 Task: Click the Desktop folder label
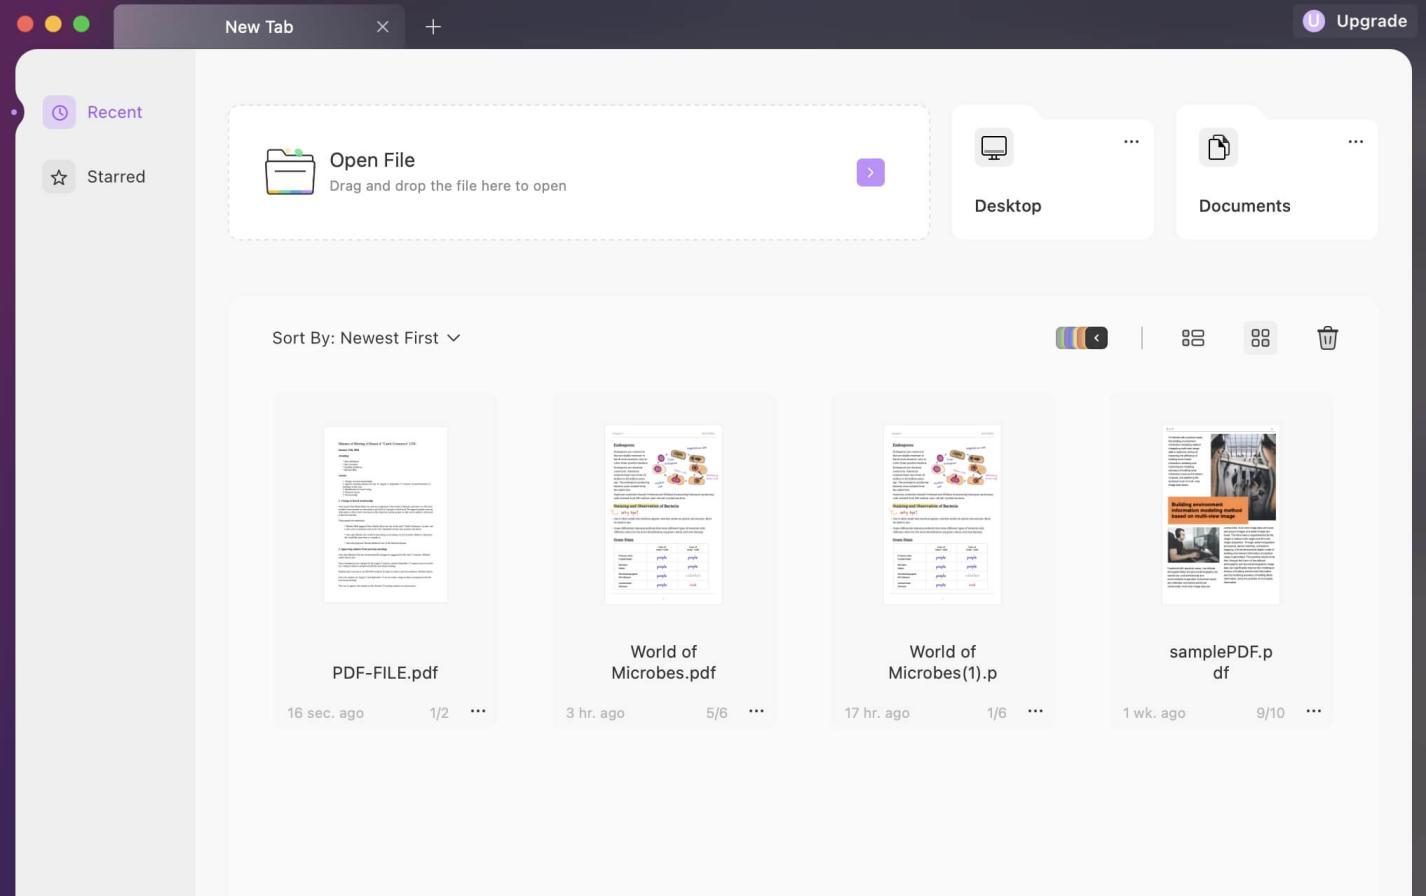(x=1008, y=206)
